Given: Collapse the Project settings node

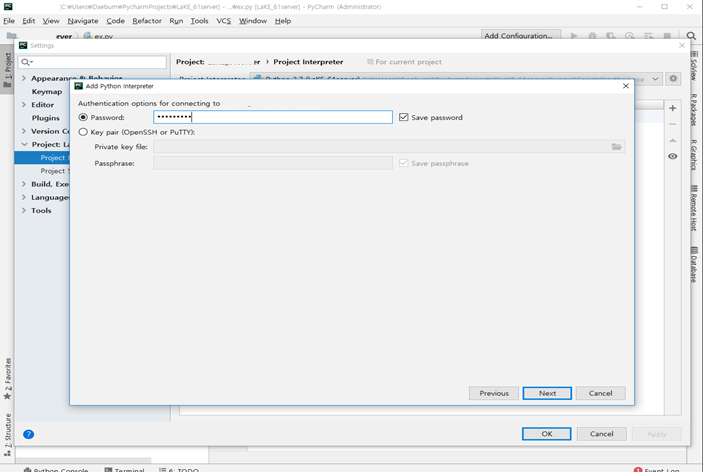Looking at the screenshot, I should (x=24, y=144).
